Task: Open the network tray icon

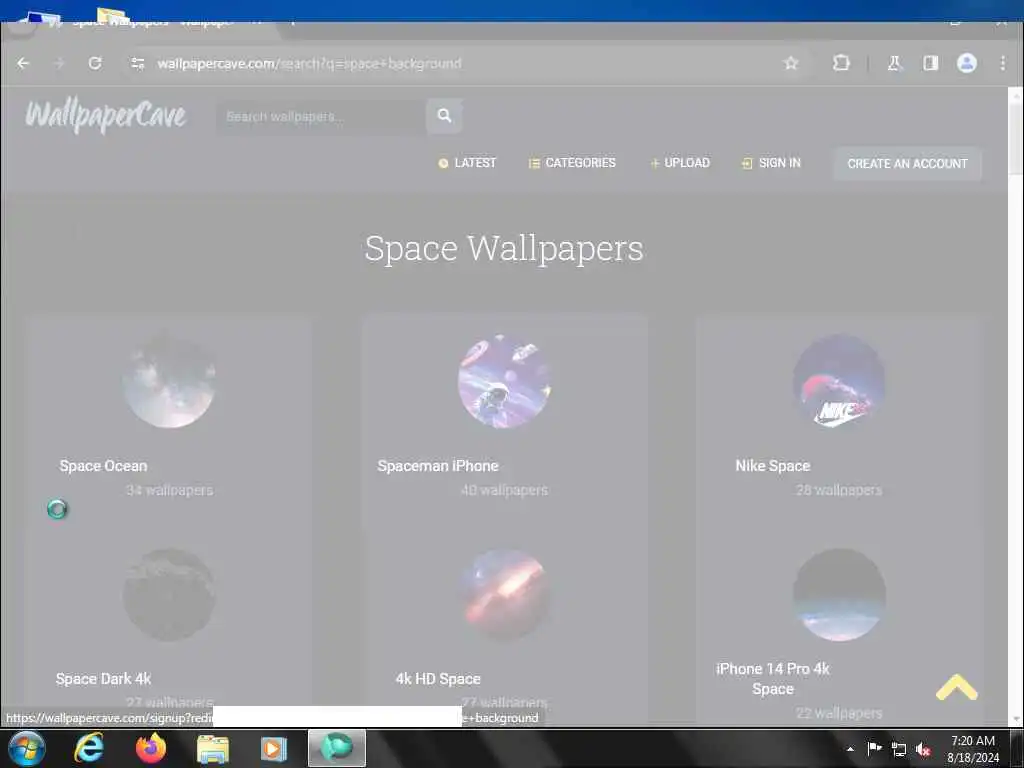Action: [899, 750]
